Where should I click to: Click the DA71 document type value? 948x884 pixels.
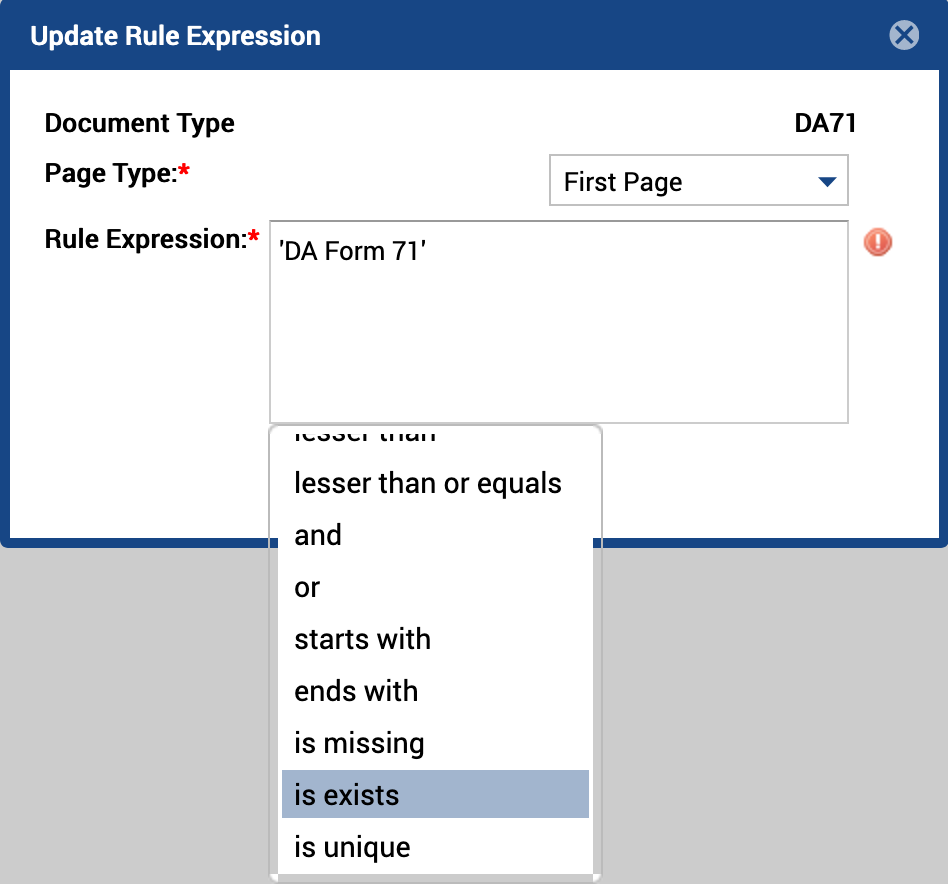tap(825, 123)
